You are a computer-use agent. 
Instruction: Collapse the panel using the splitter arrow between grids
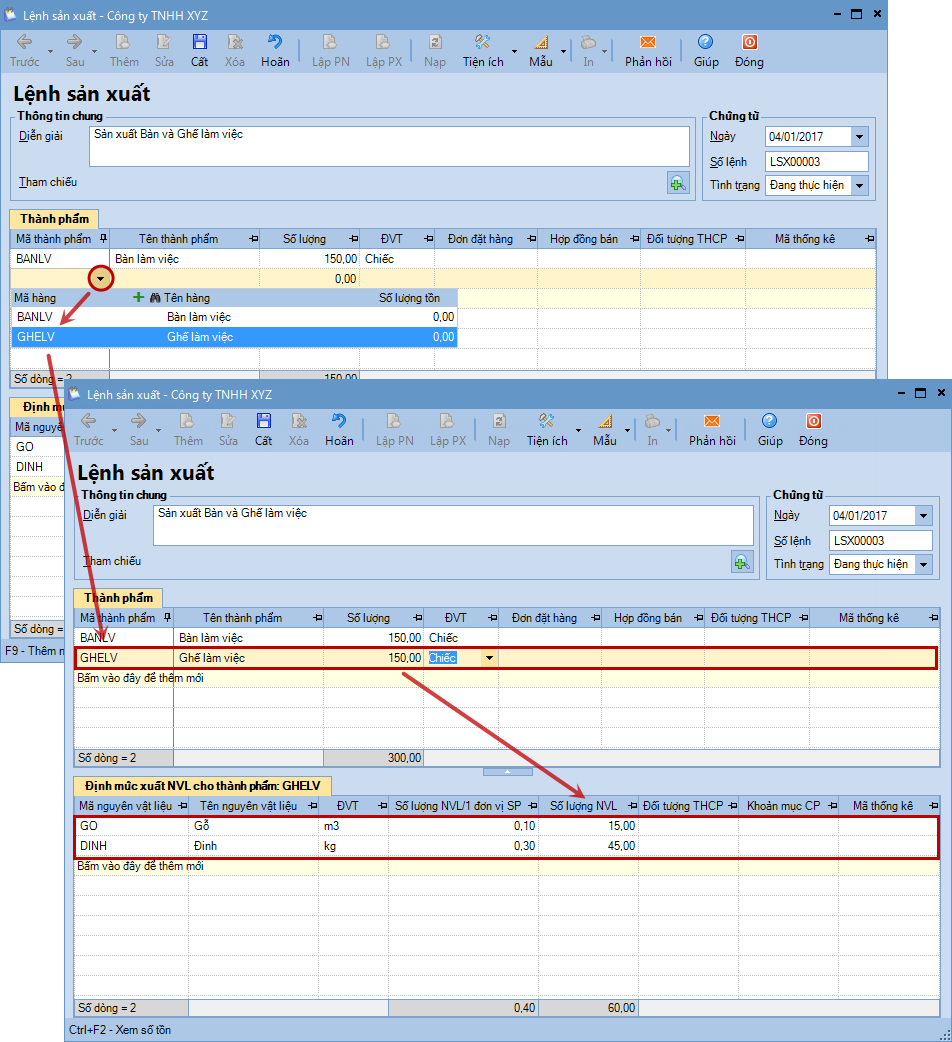coord(507,771)
